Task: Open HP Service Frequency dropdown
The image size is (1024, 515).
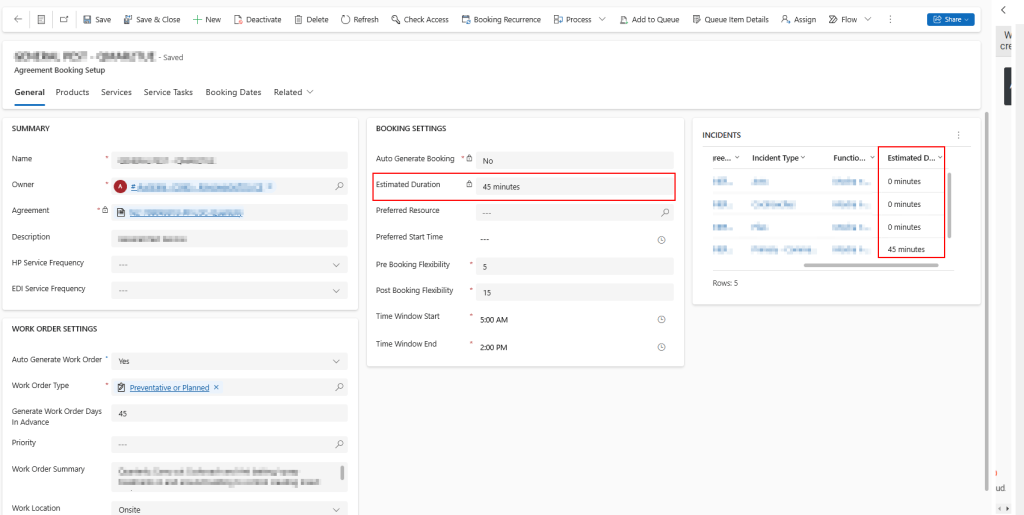Action: [337, 265]
